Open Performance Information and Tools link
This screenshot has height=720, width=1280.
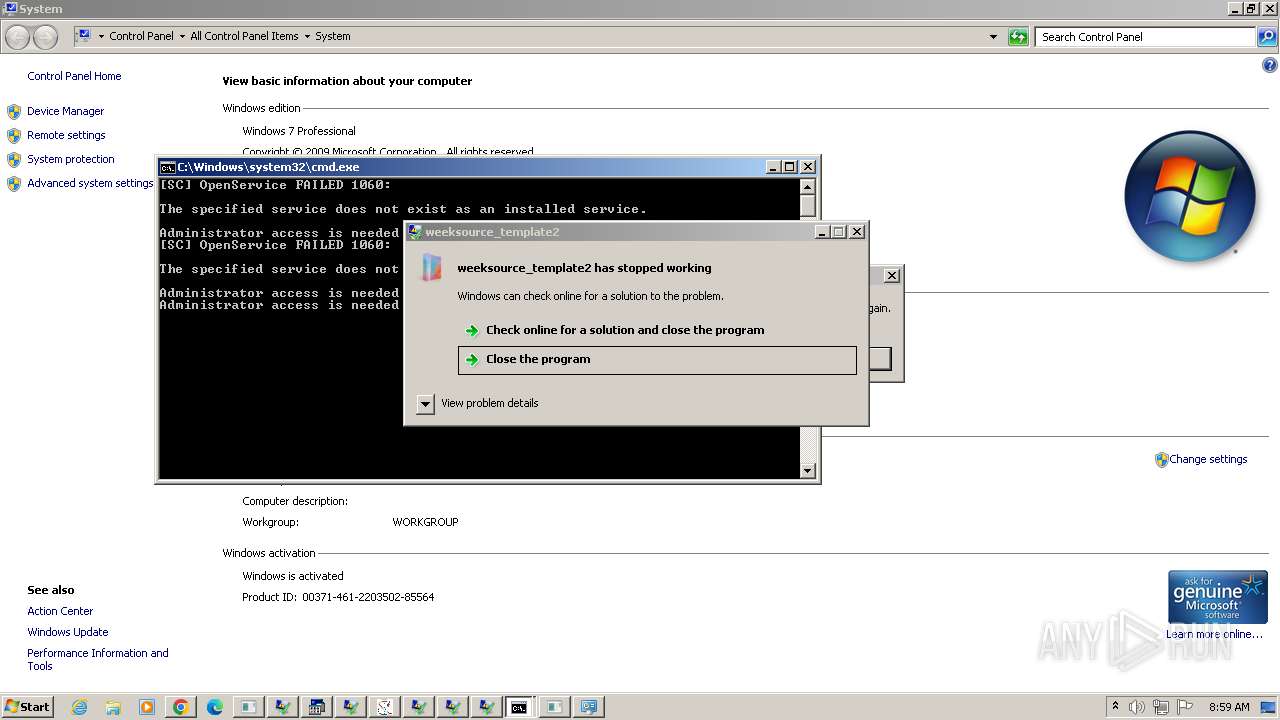click(98, 659)
